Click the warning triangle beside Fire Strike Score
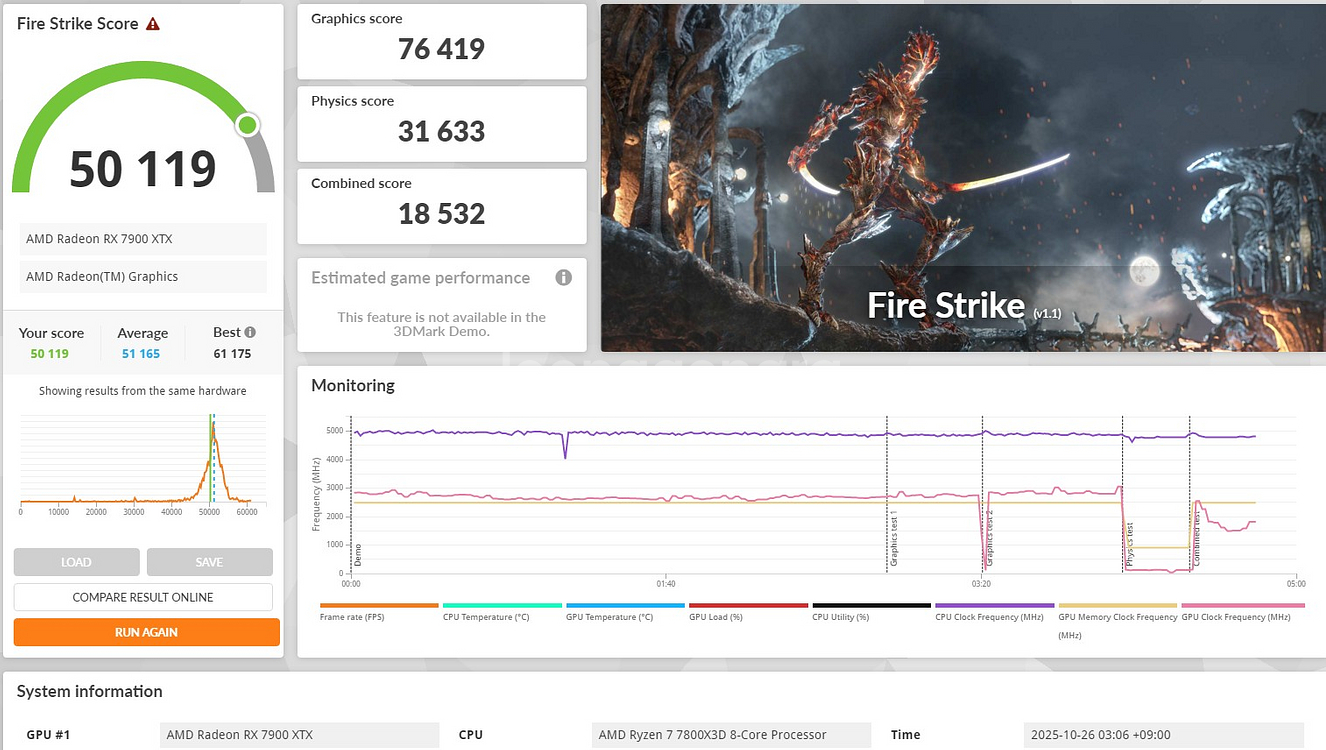 (x=153, y=24)
